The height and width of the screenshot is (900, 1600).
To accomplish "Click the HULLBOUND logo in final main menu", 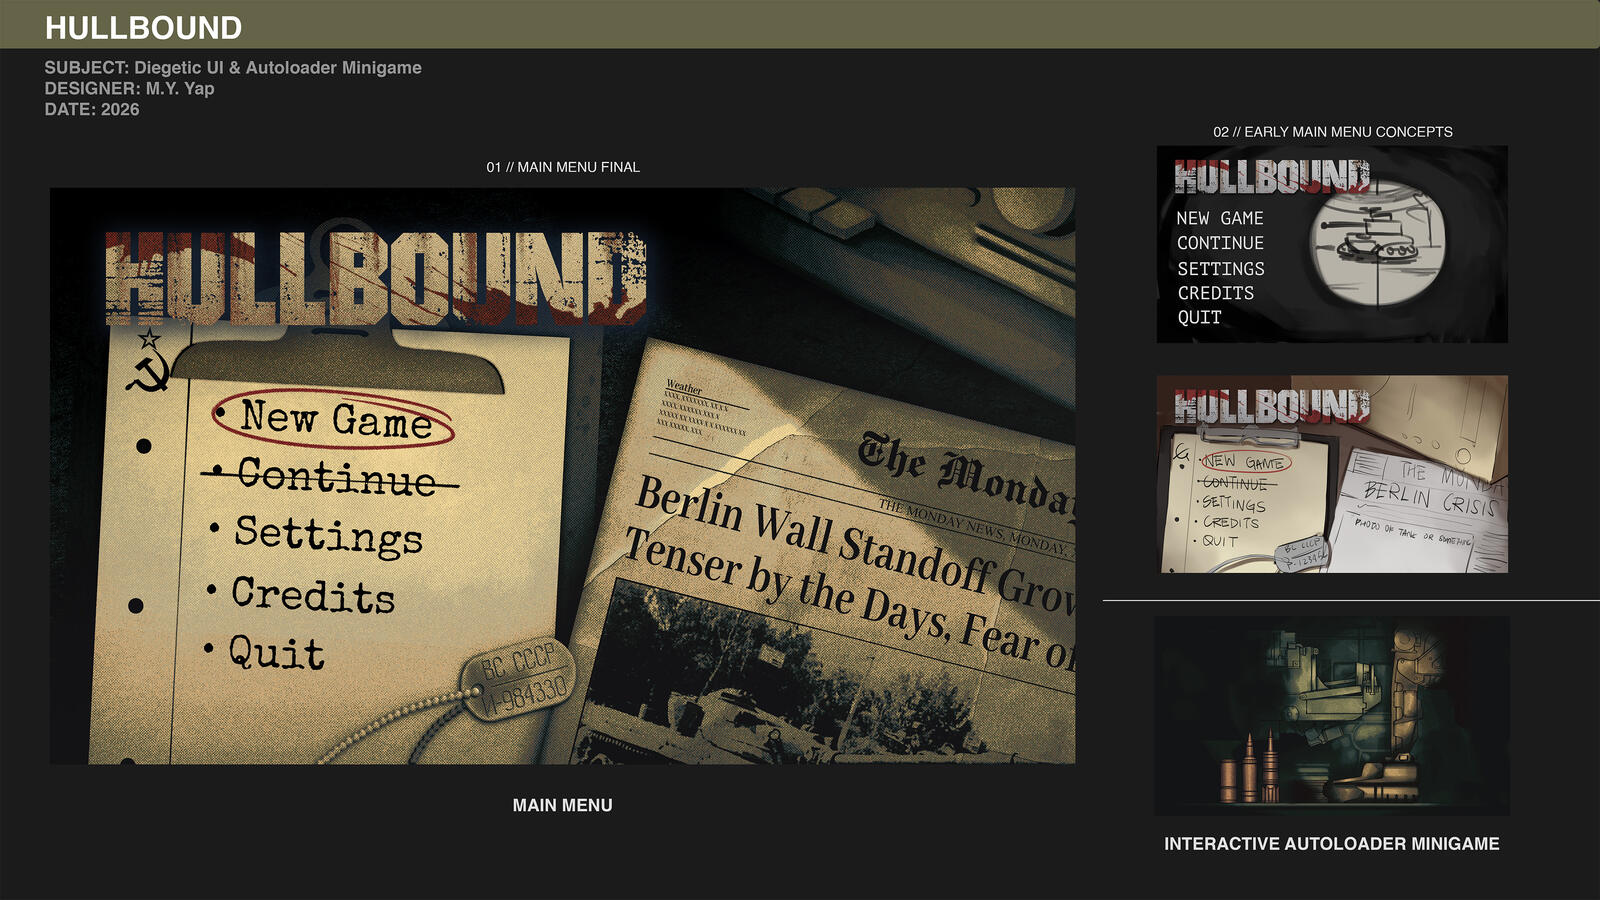I will pos(376,278).
